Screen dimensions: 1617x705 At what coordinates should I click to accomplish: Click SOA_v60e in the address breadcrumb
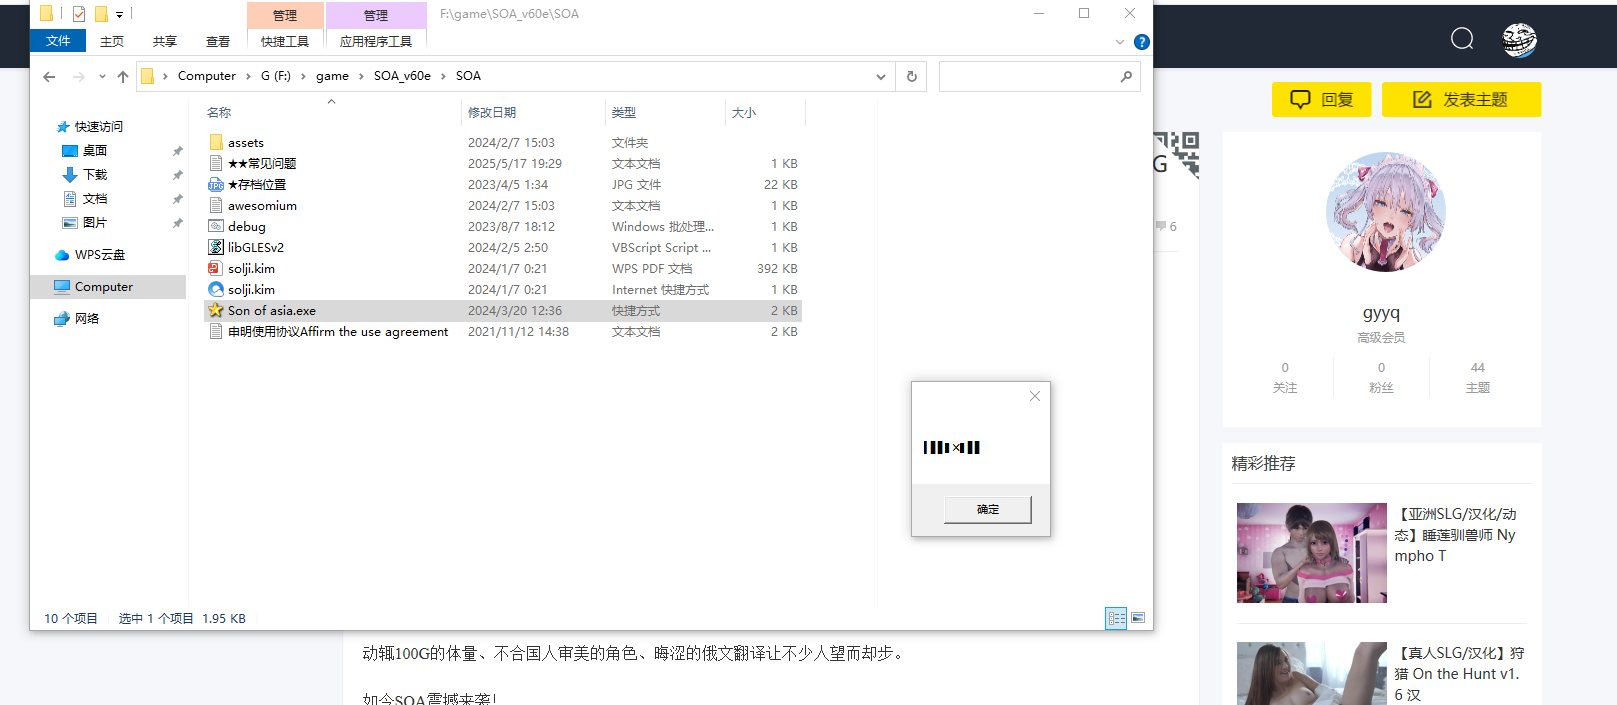pos(402,76)
